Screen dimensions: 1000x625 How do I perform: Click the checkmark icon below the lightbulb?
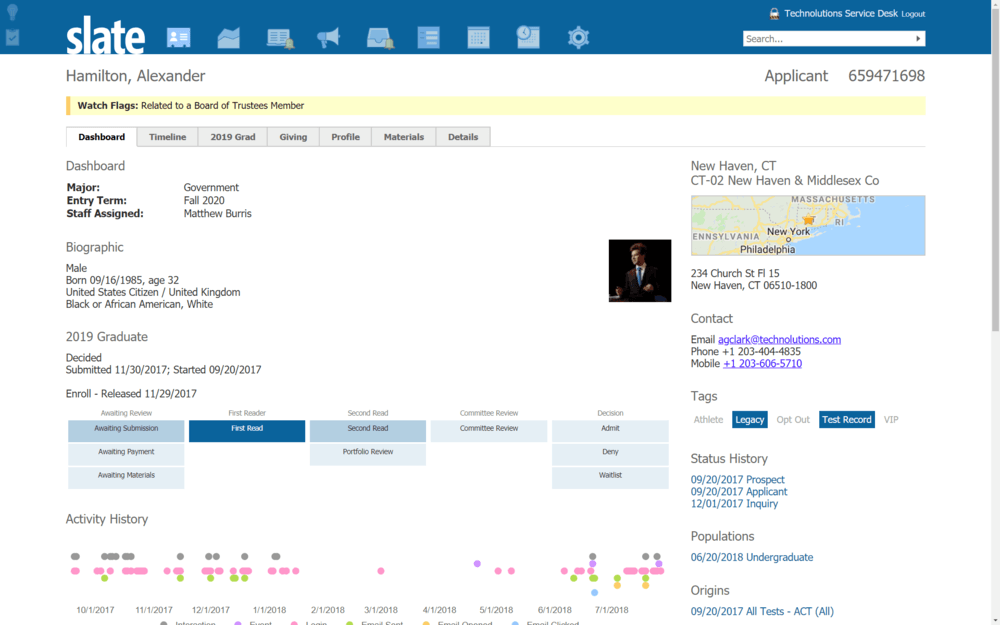(x=13, y=38)
